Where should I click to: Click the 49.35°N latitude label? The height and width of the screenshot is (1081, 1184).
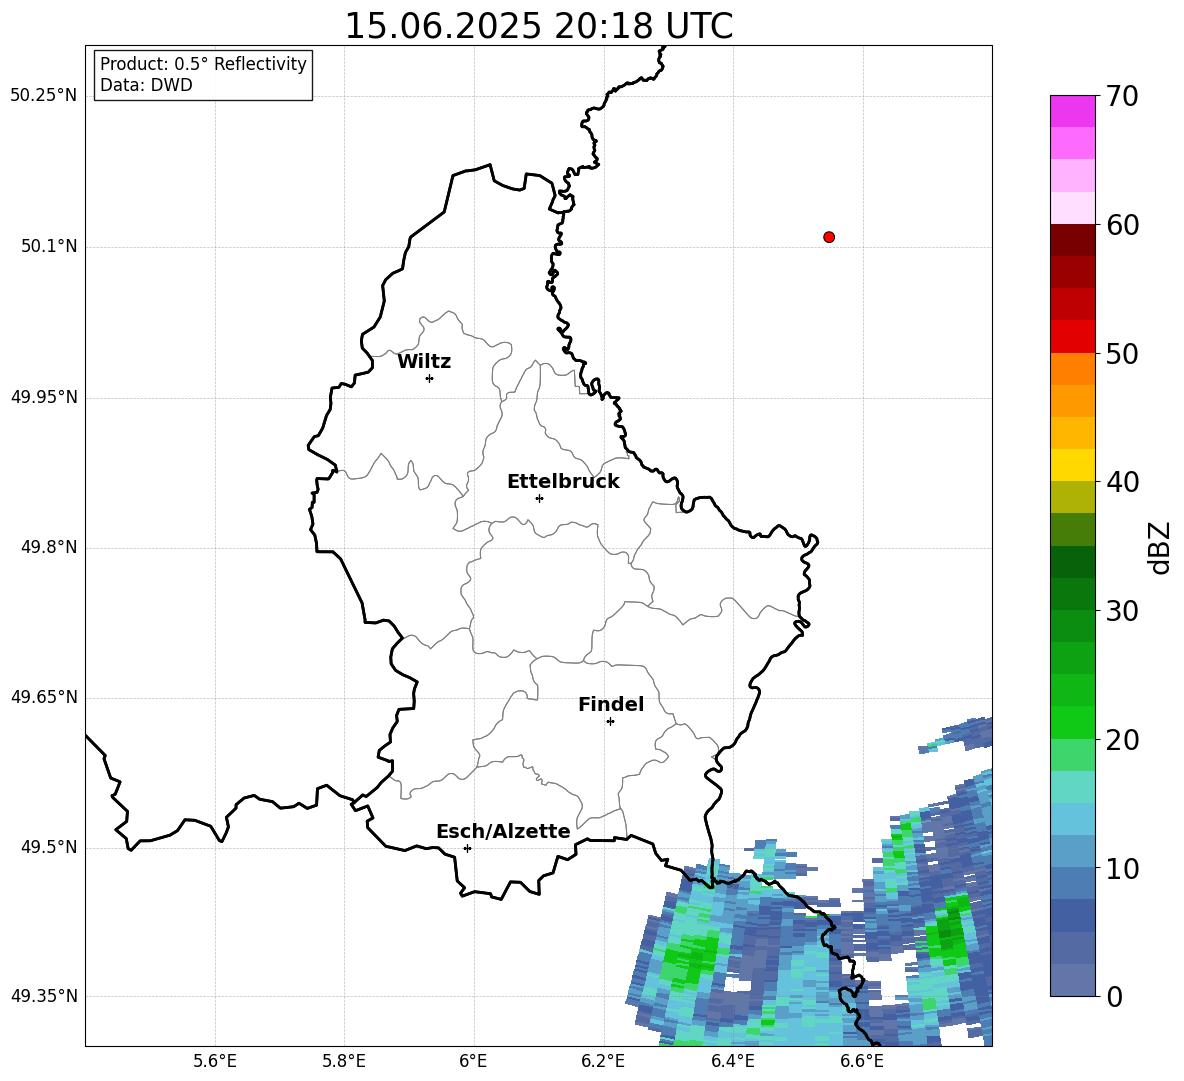[44, 996]
